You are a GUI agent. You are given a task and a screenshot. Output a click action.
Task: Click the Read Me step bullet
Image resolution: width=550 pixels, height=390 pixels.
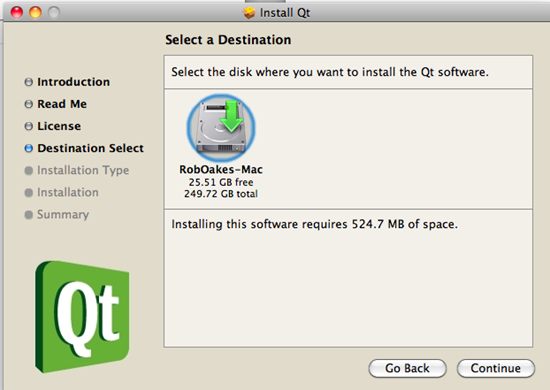(x=29, y=104)
